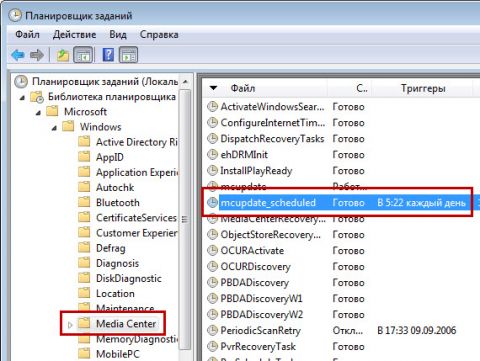Select the root Планировщик заданий node
This screenshot has width=480, height=361.
click(x=105, y=81)
